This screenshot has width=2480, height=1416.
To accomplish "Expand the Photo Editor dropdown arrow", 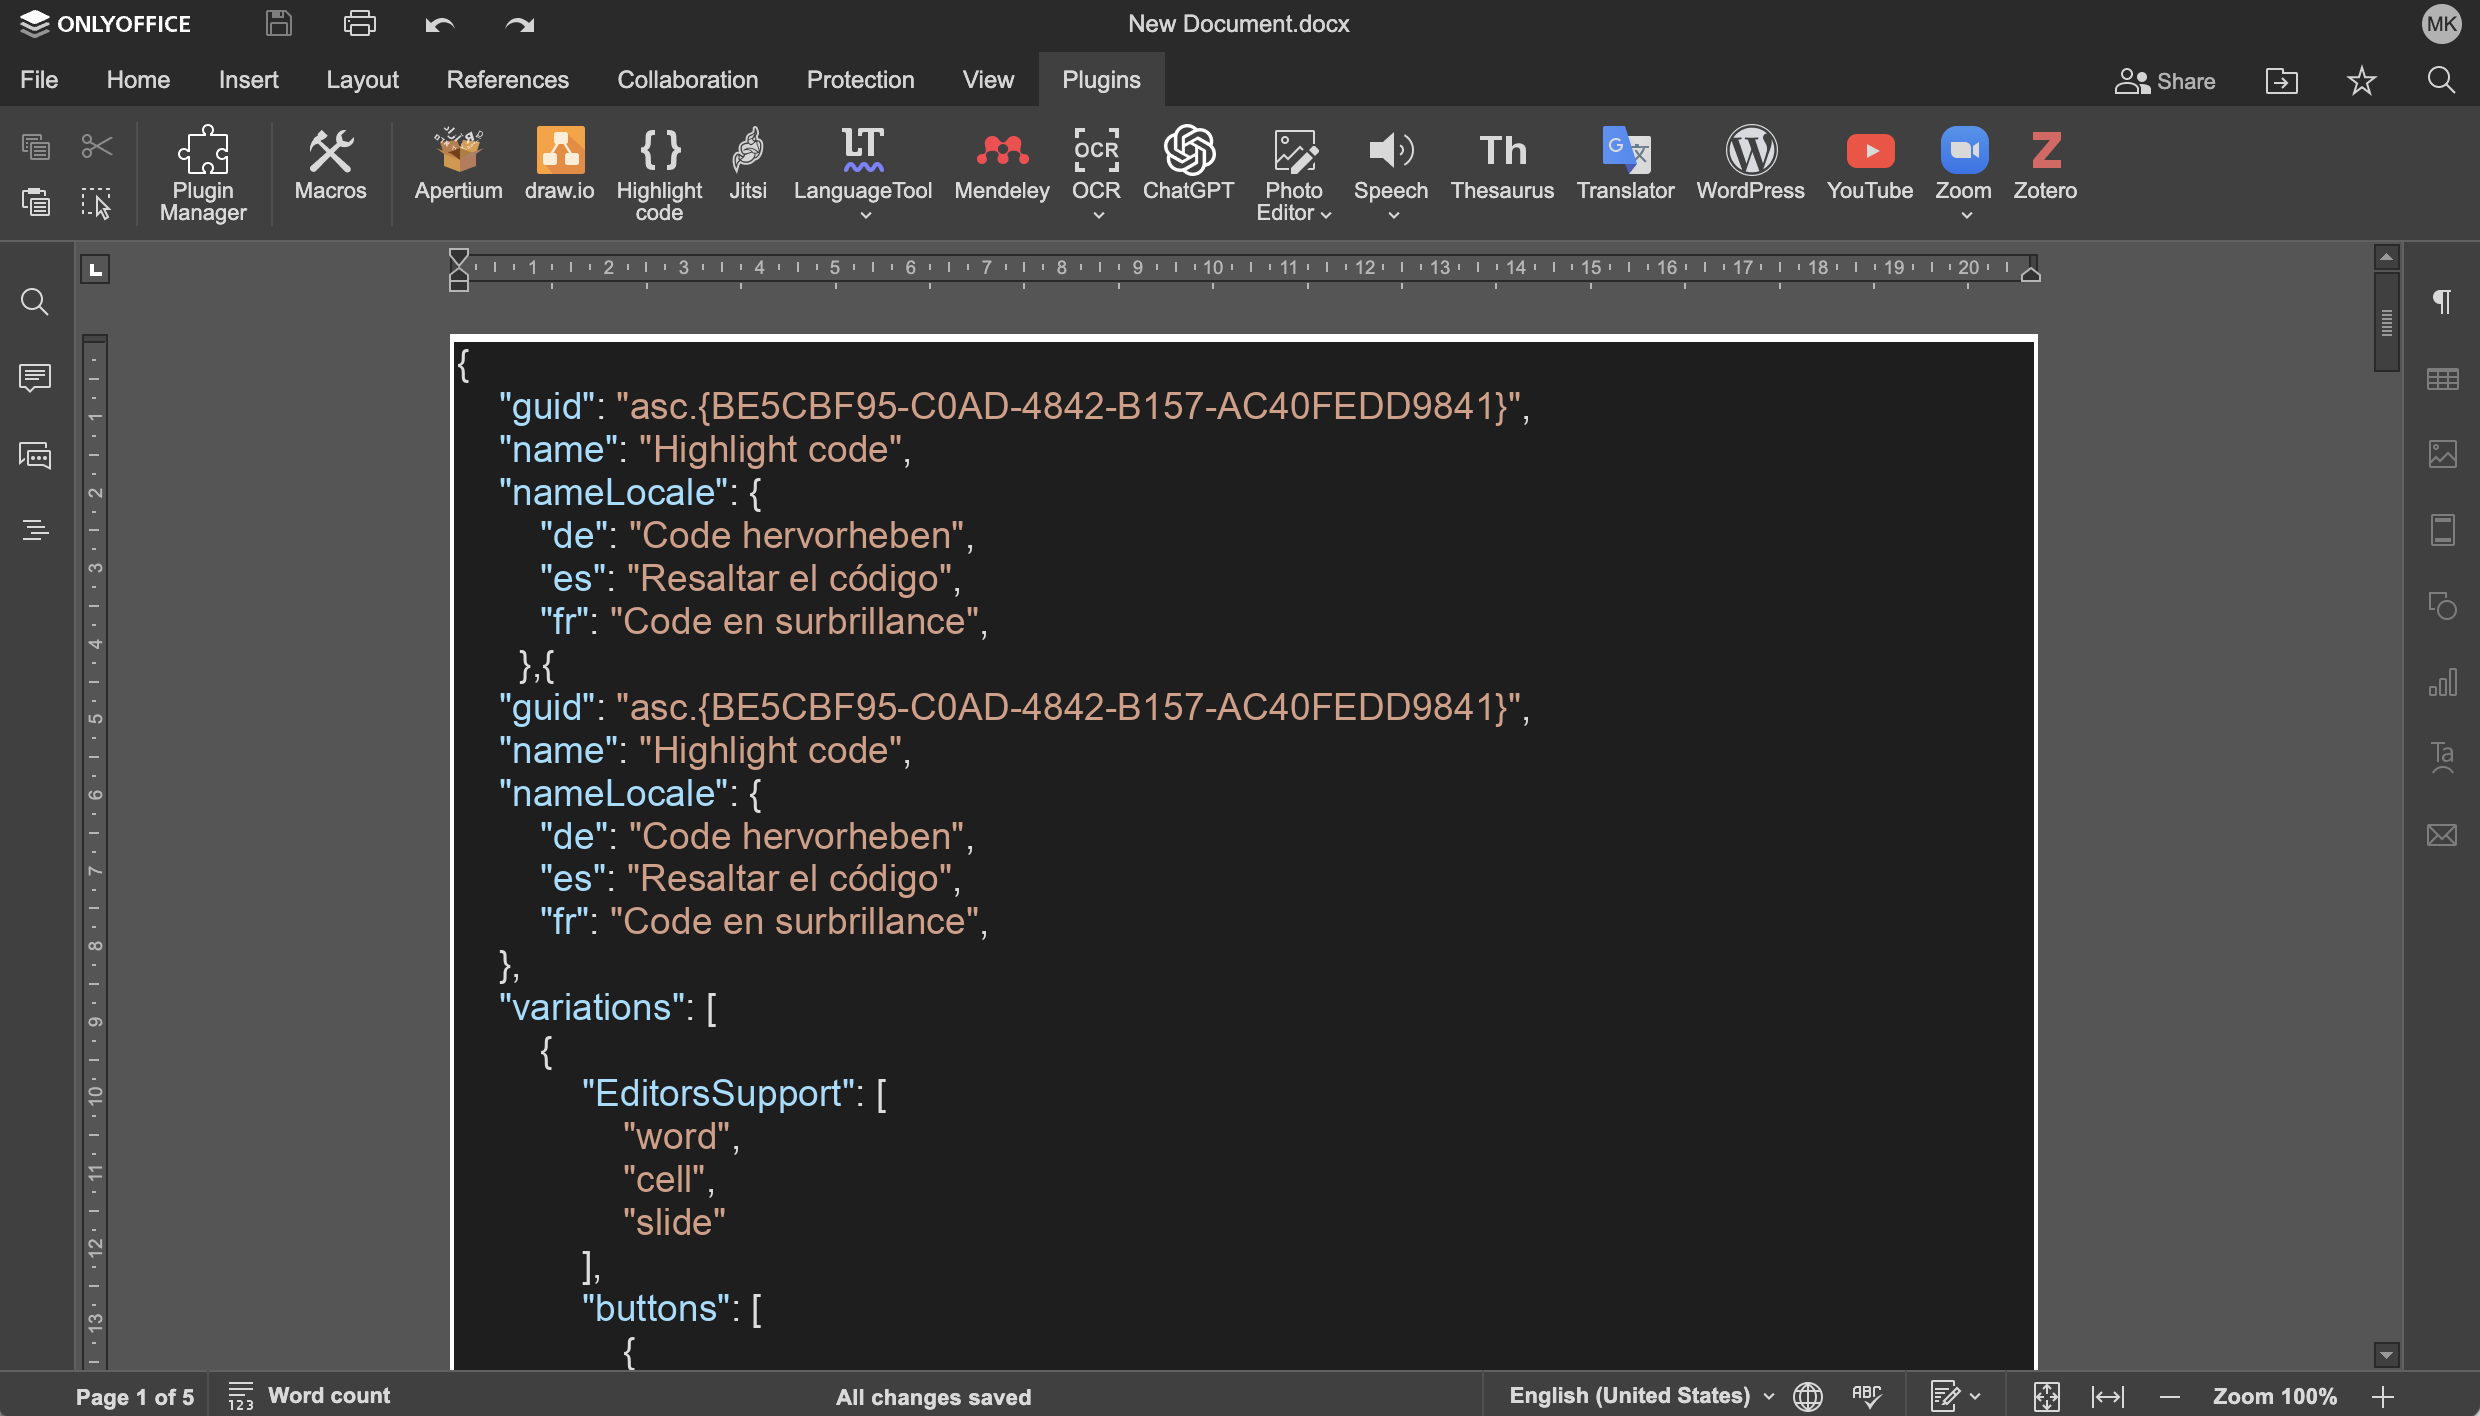I will (1326, 214).
